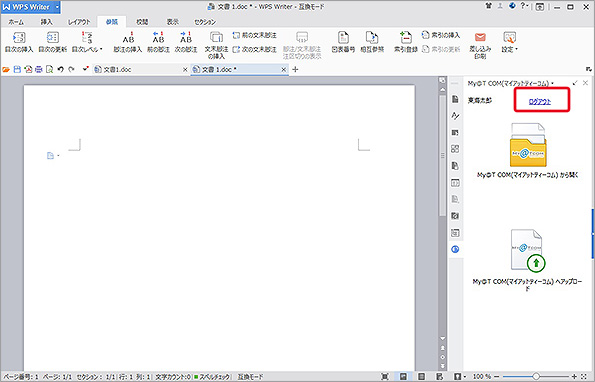Switch to full screen view icon
The image size is (595, 382).
(385, 376)
